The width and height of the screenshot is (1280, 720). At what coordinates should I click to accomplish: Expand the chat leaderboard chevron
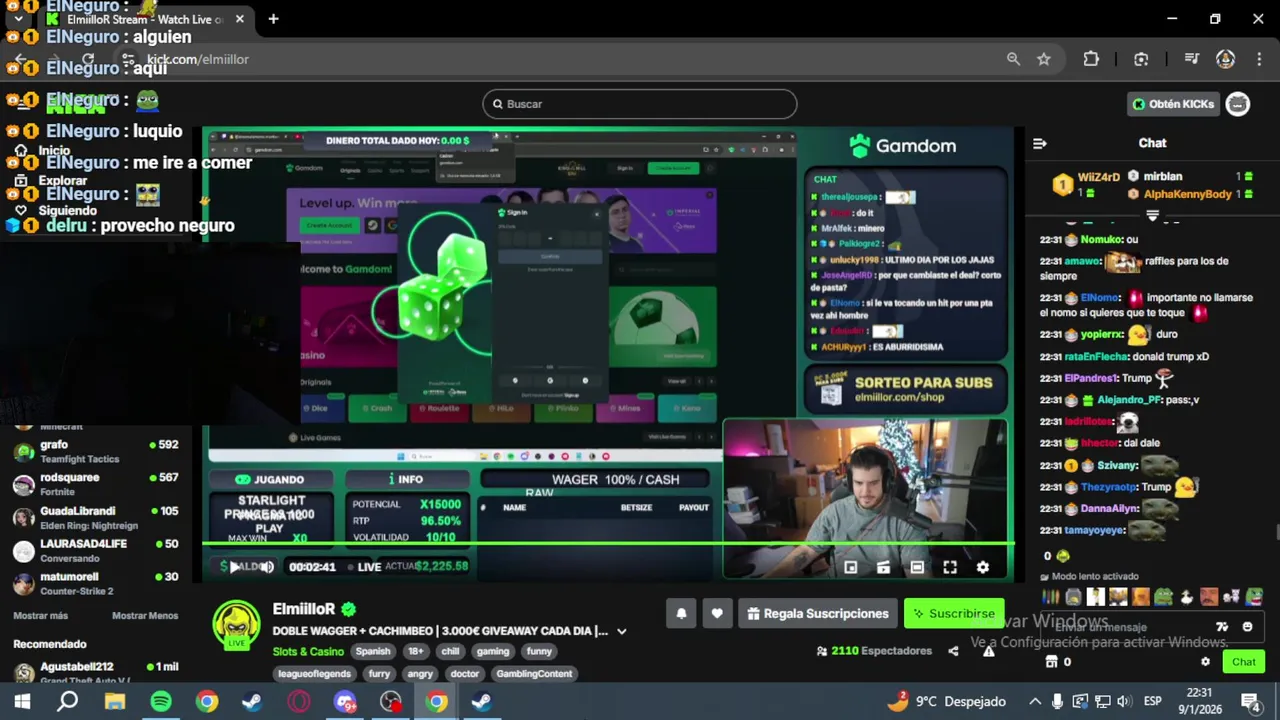(1152, 214)
